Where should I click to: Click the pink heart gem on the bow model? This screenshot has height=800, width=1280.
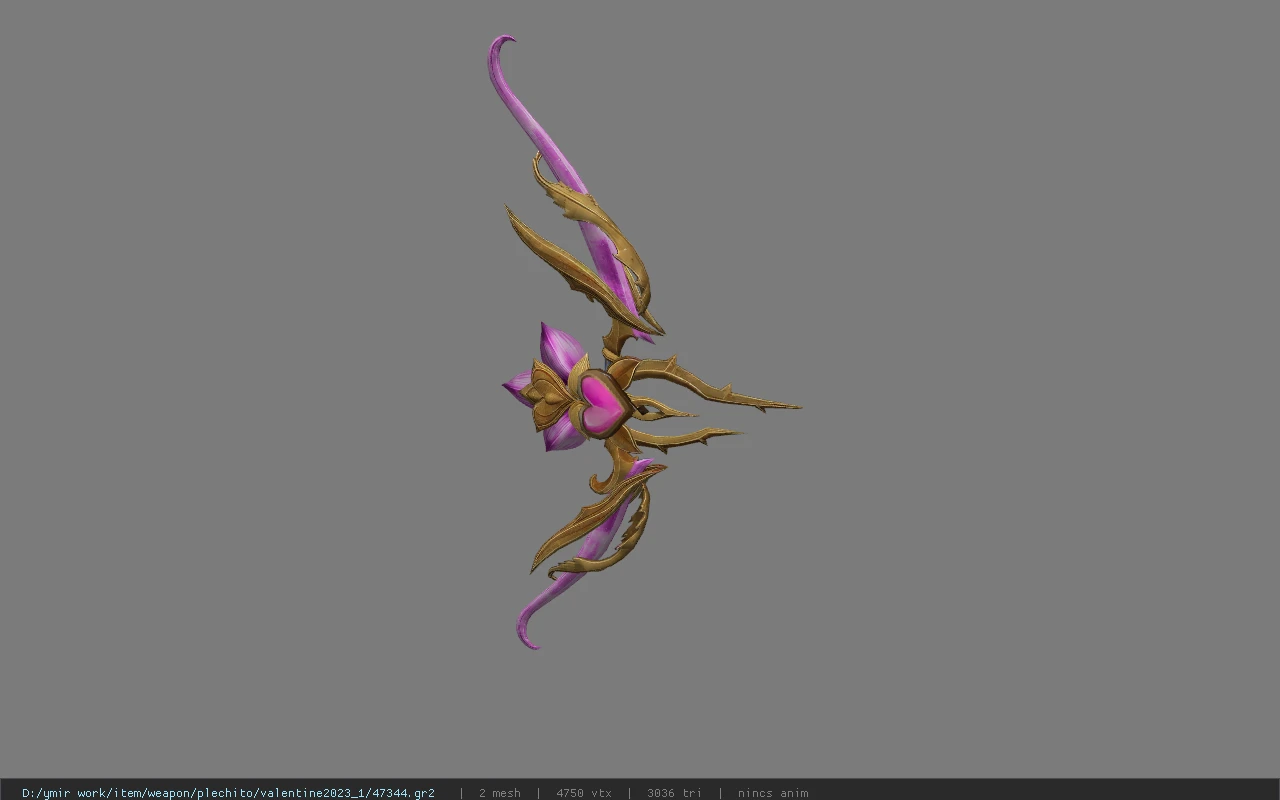601,404
